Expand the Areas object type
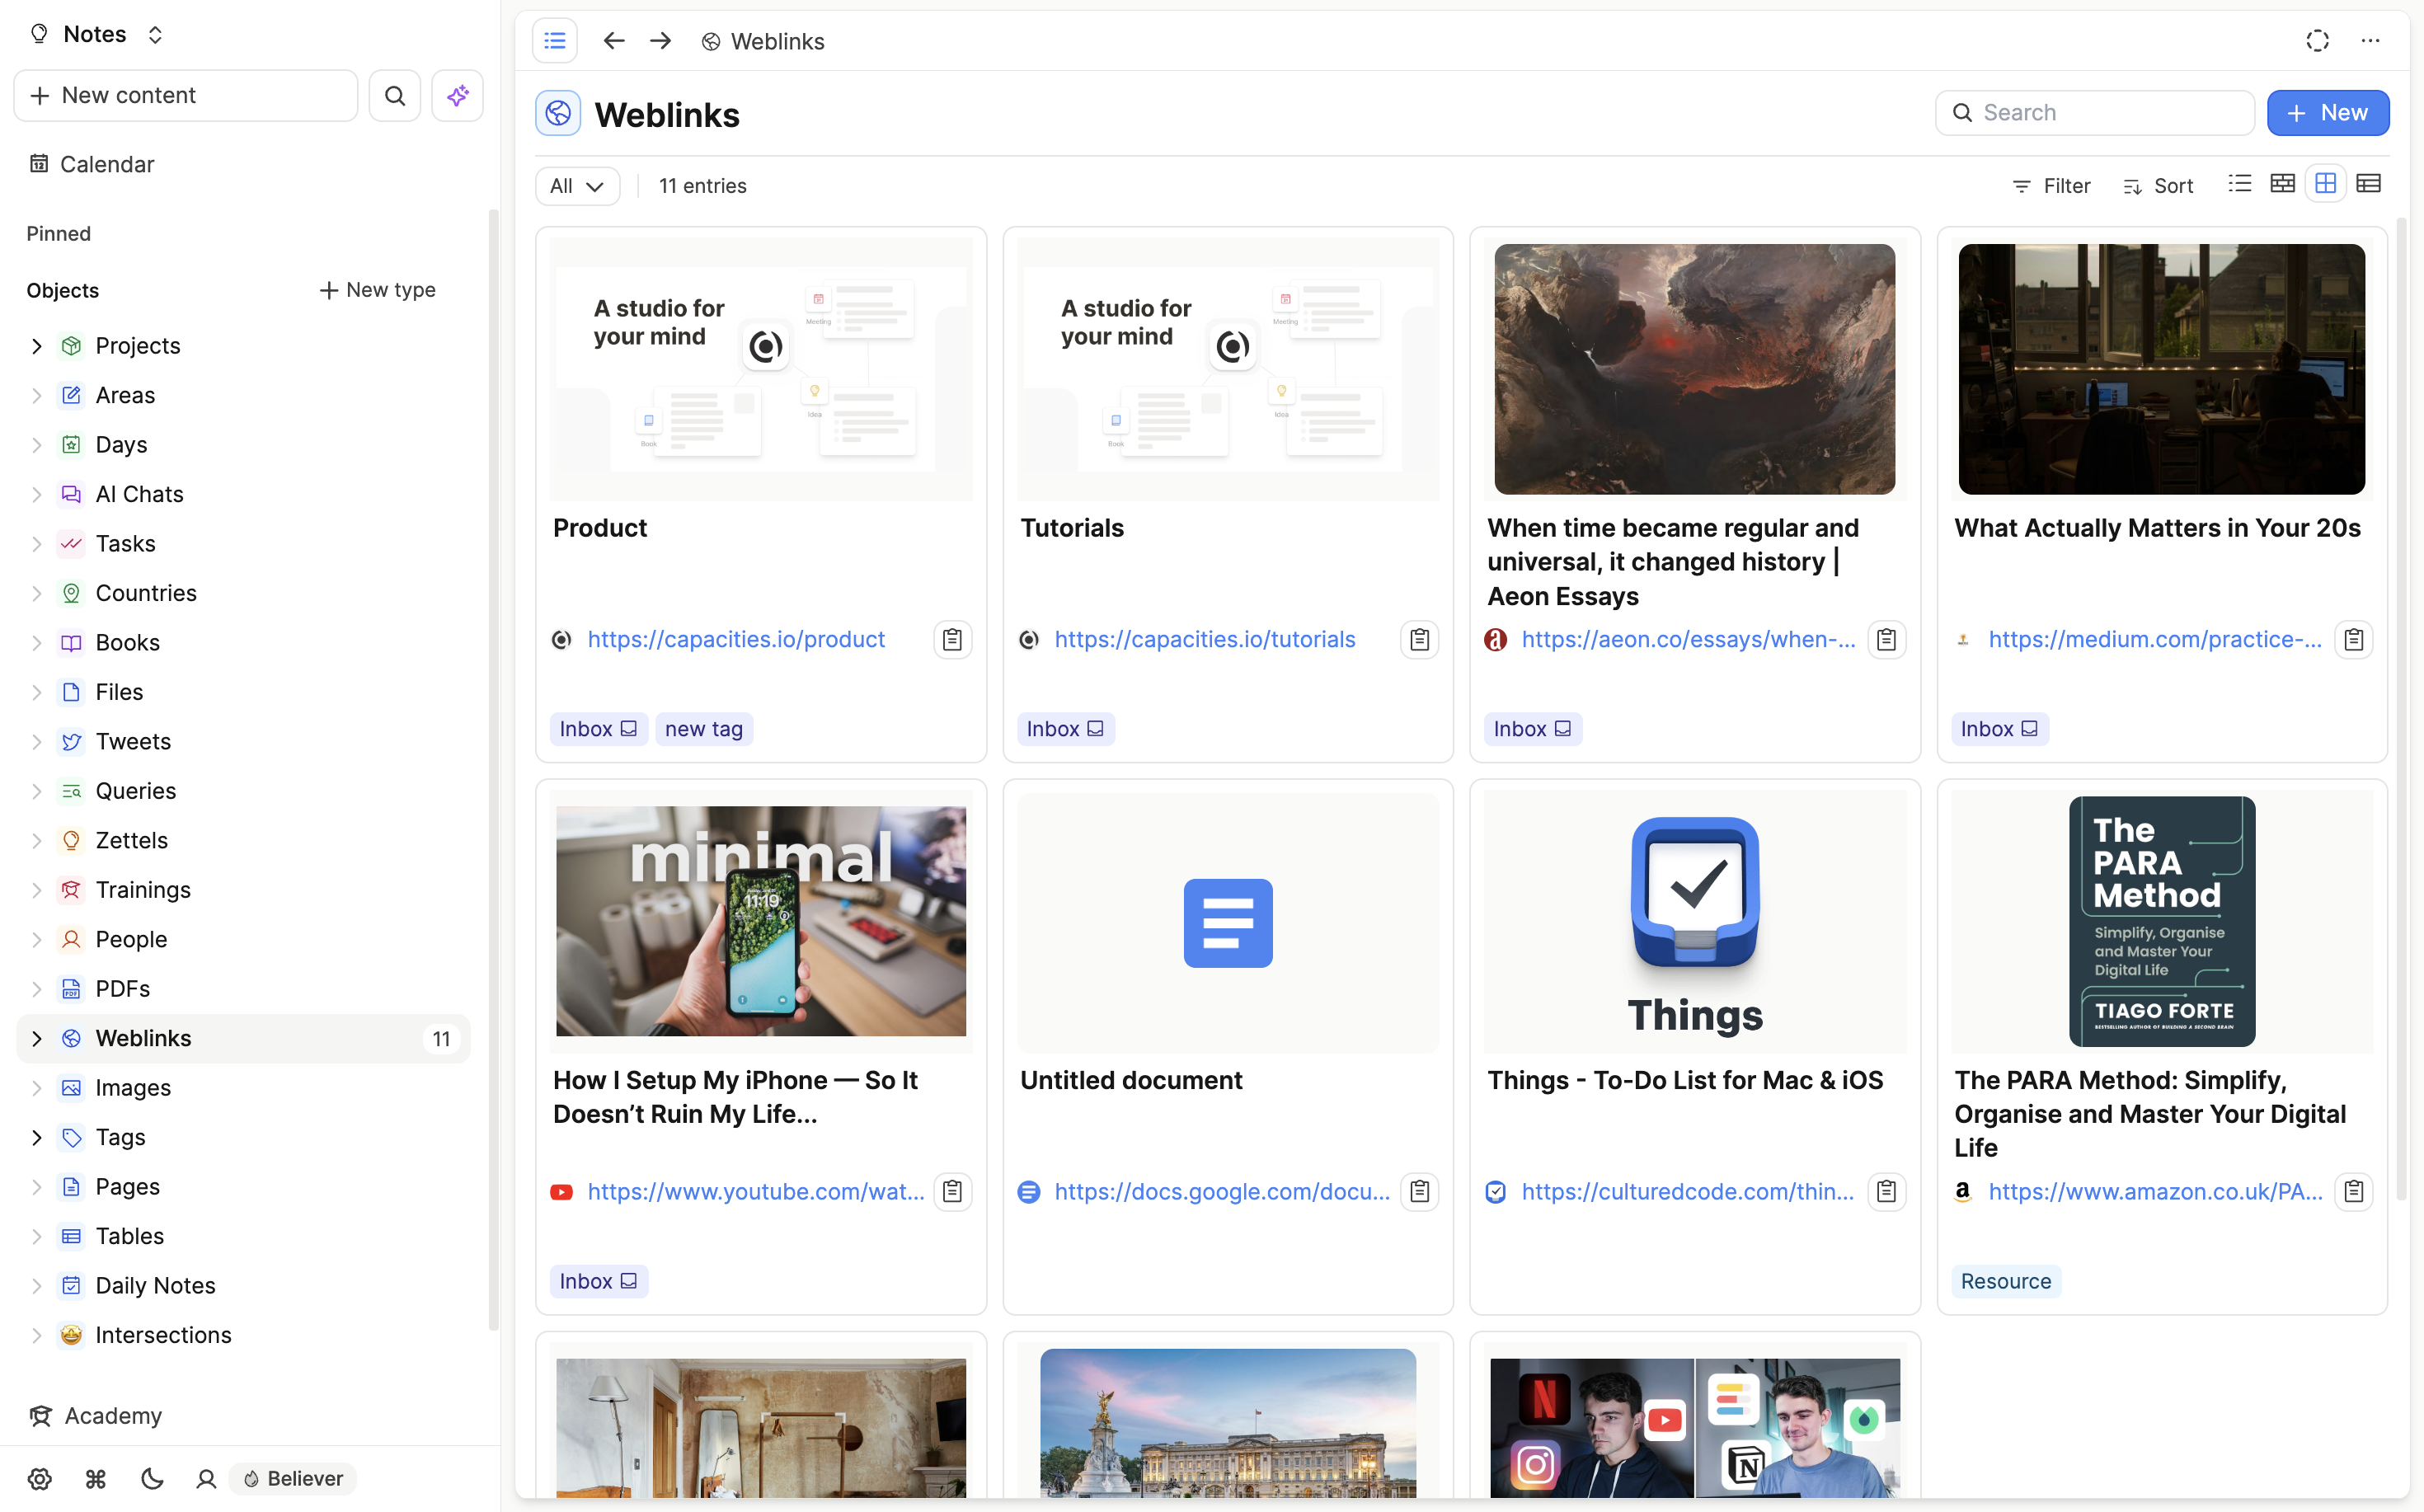 [x=37, y=395]
